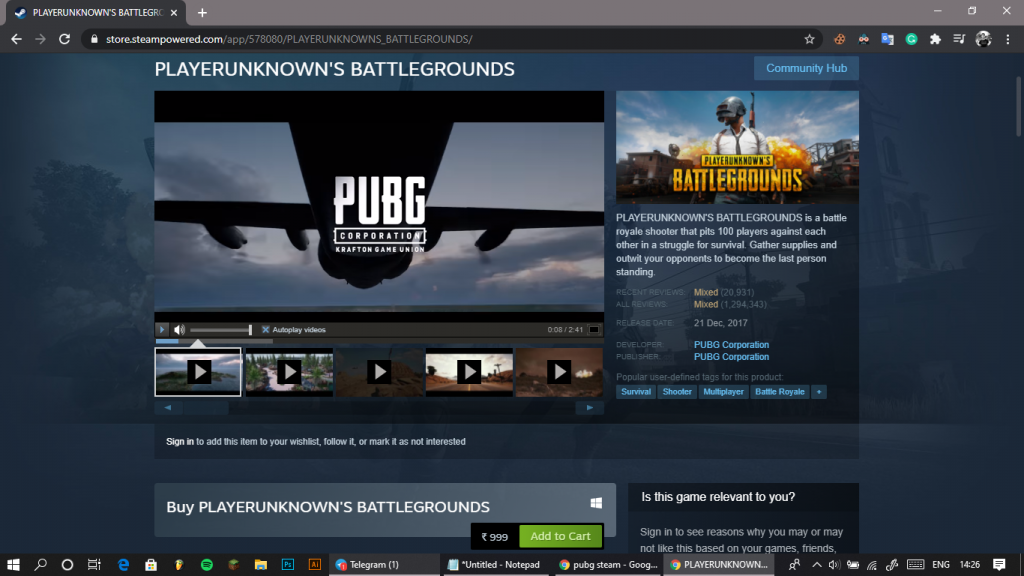Show hidden system tray icons

click(816, 564)
